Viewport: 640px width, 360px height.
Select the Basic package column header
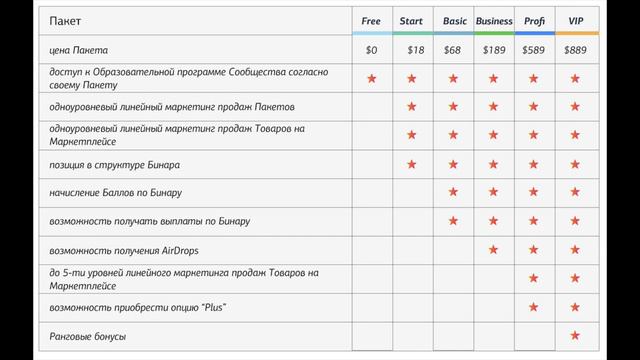(x=455, y=21)
